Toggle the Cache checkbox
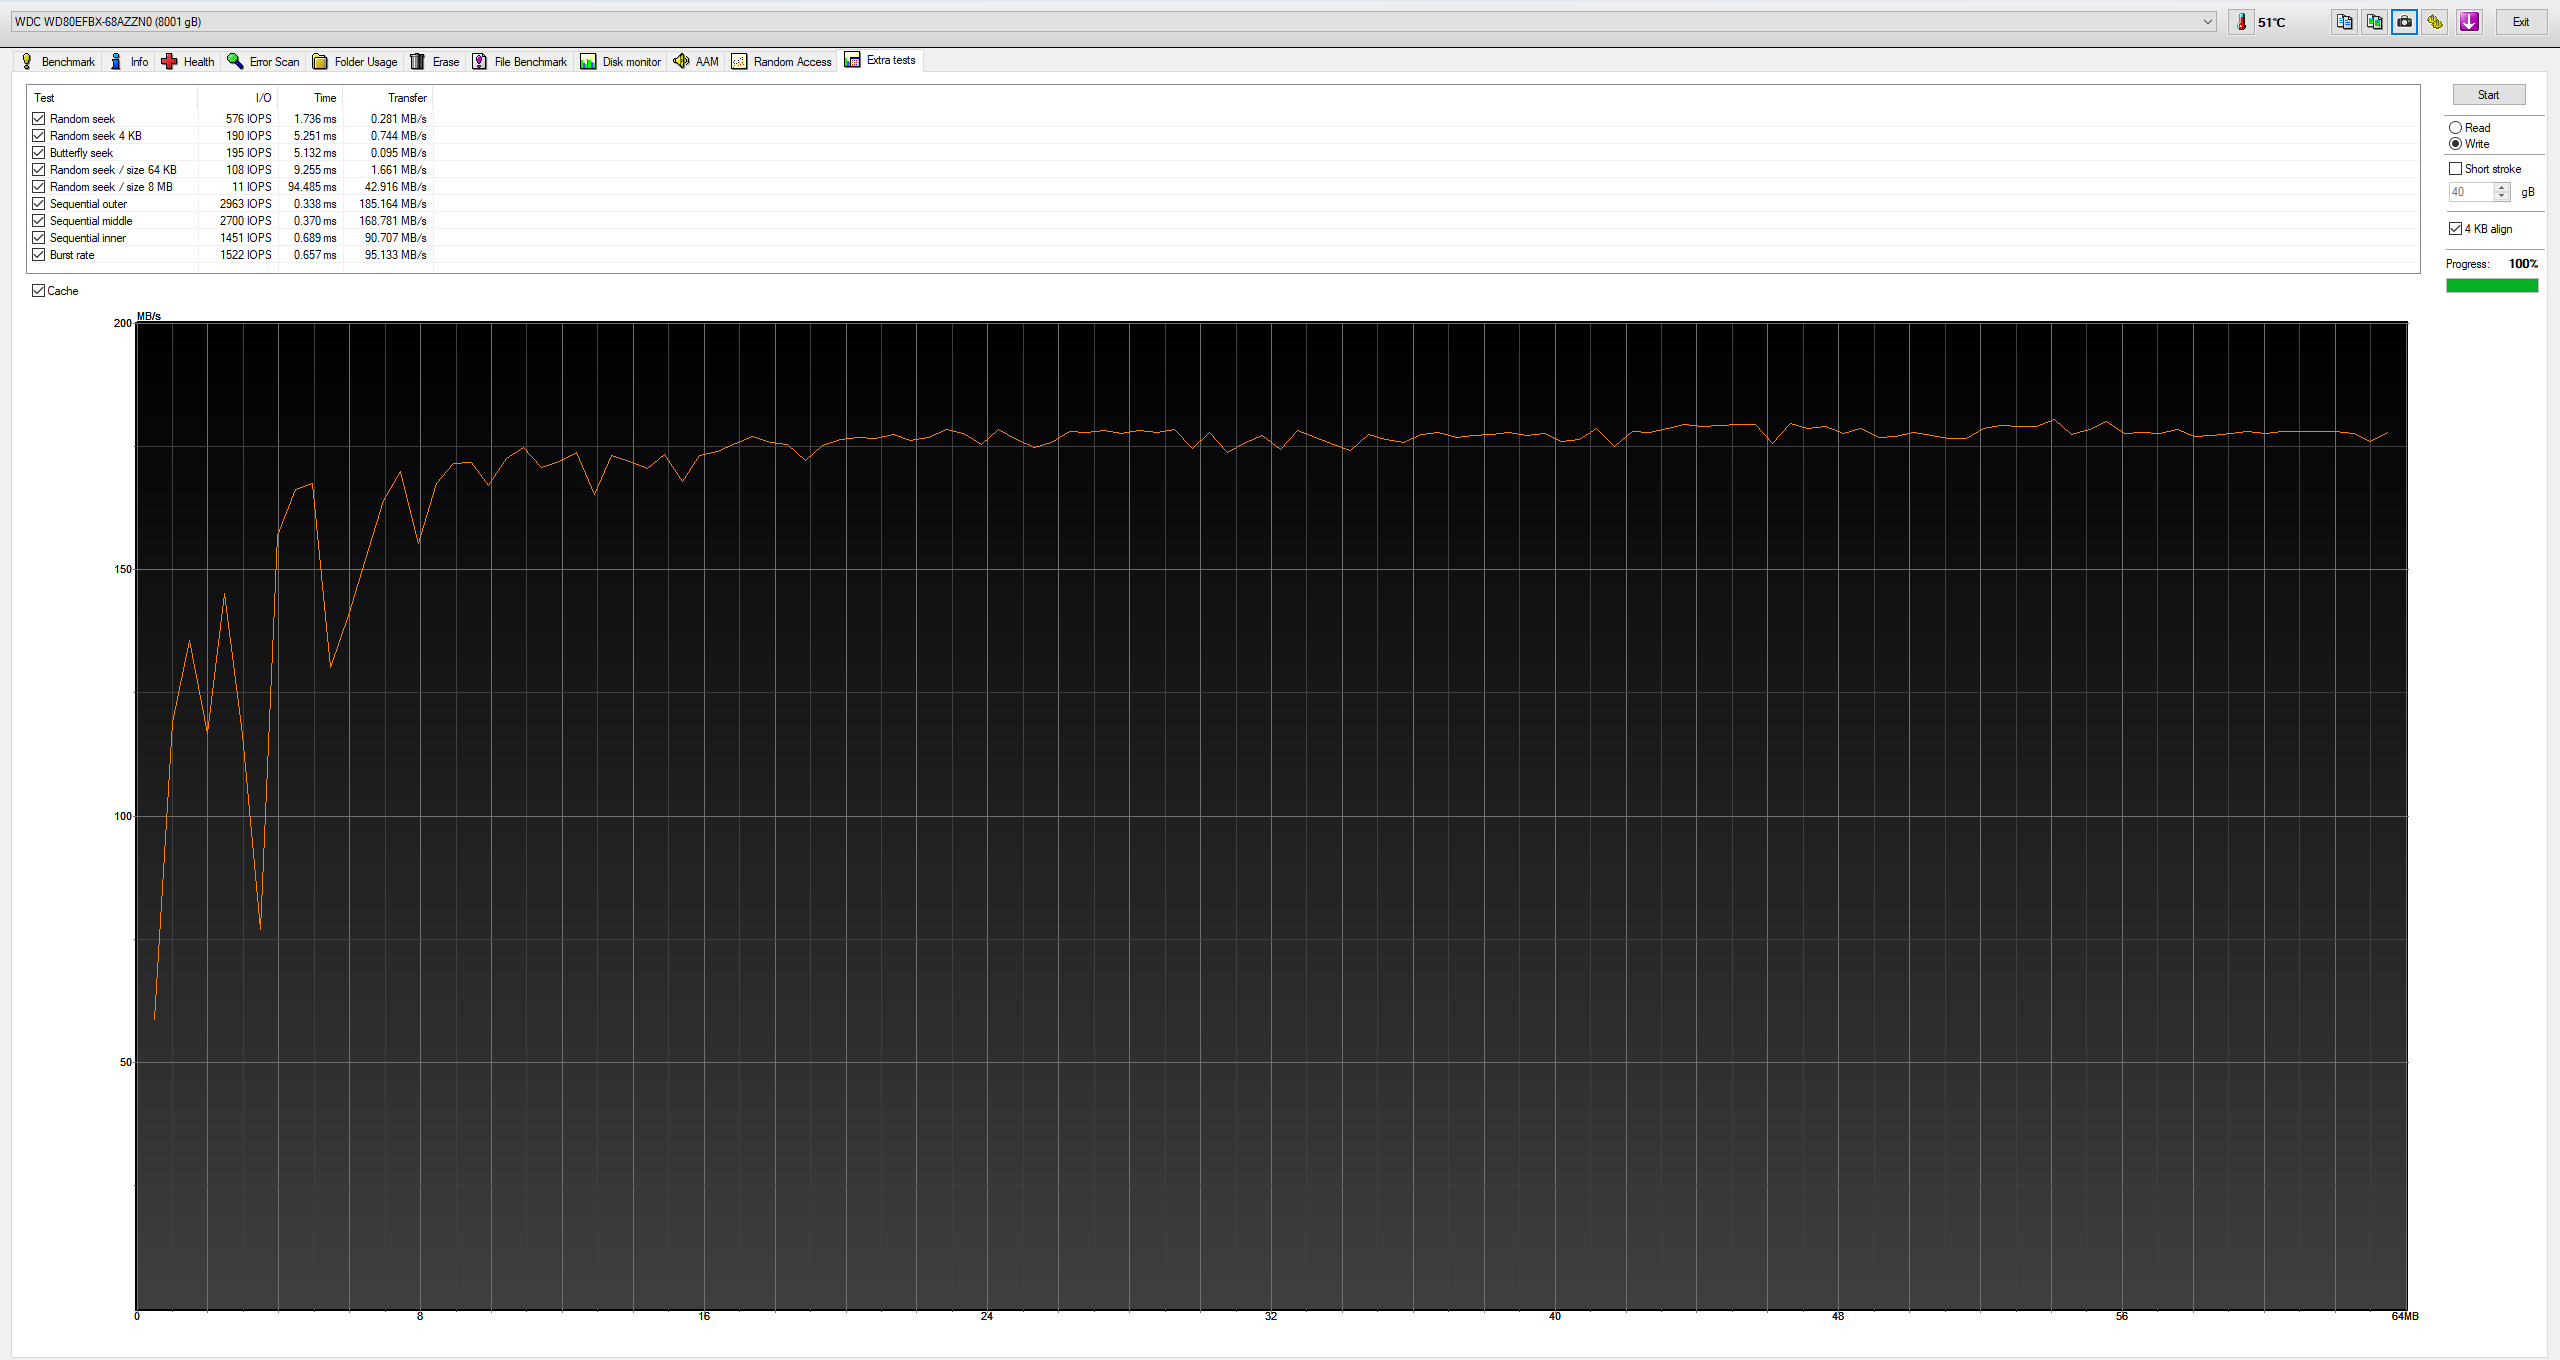 [39, 290]
